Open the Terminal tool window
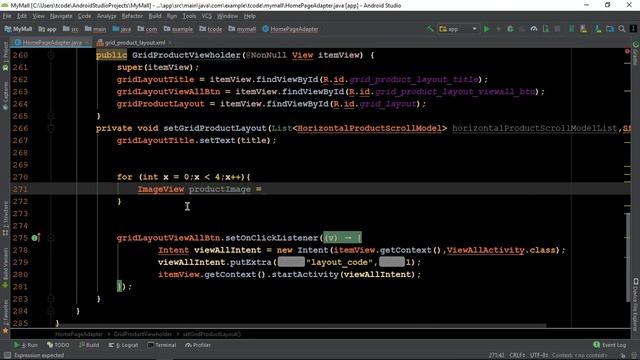Screen dimensions: 640x360 (161, 345)
